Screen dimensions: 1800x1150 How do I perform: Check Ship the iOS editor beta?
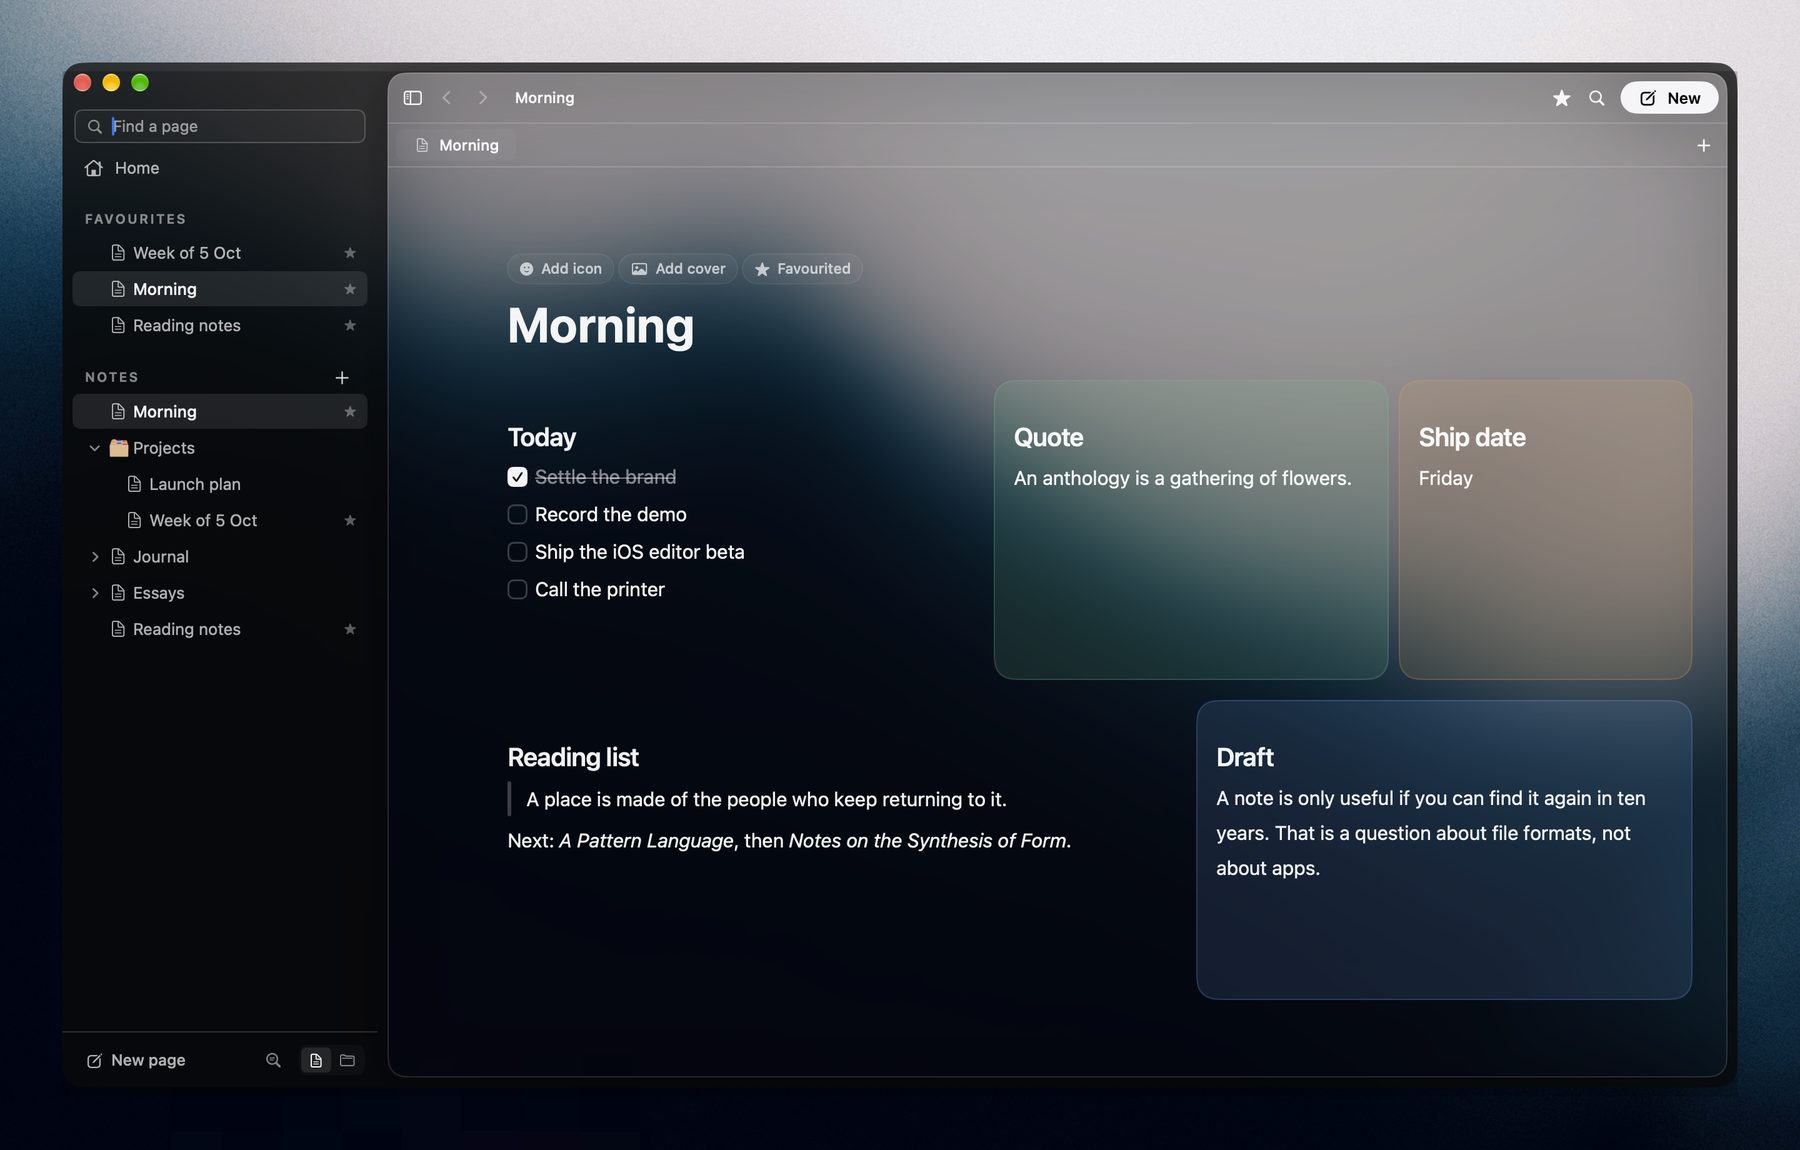click(x=517, y=552)
